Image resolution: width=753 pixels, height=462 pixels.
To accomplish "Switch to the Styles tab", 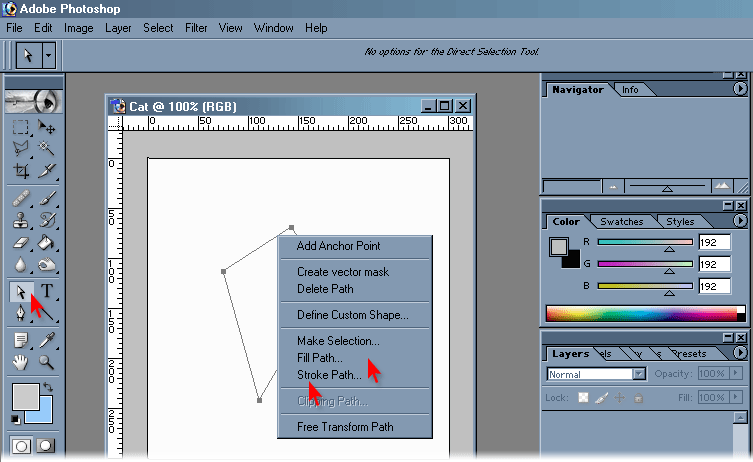I will [x=680, y=221].
